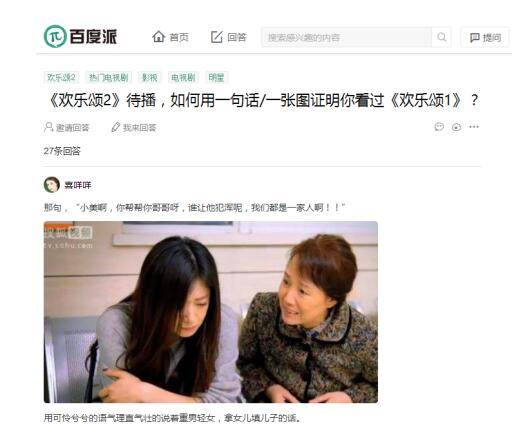This screenshot has height=442, width=526.
Task: Click the 《欢乐颂2》 question title
Action: (x=263, y=100)
